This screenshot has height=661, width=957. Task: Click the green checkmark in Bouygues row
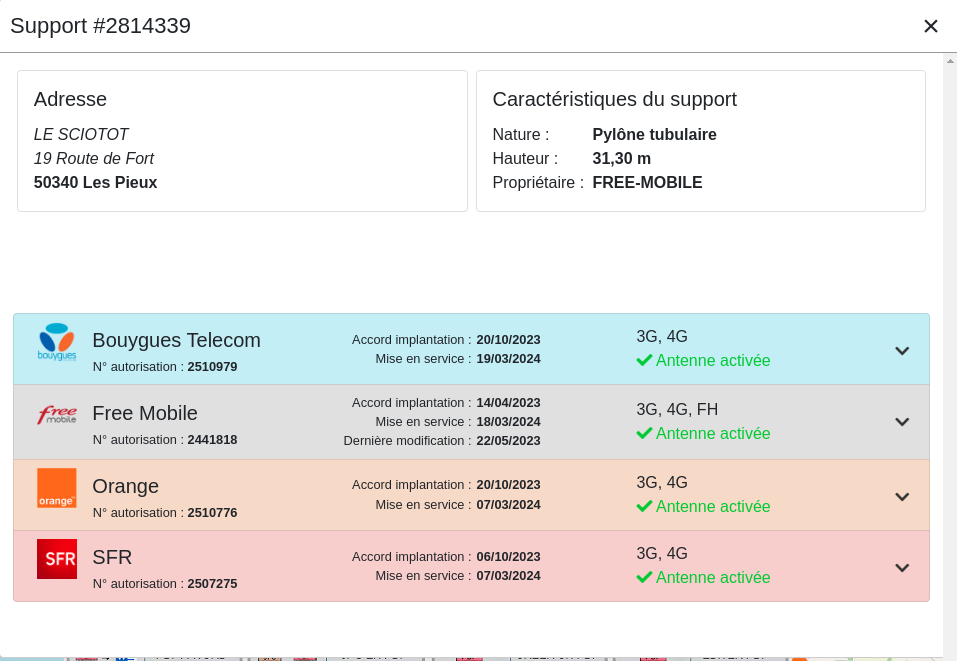coord(644,360)
